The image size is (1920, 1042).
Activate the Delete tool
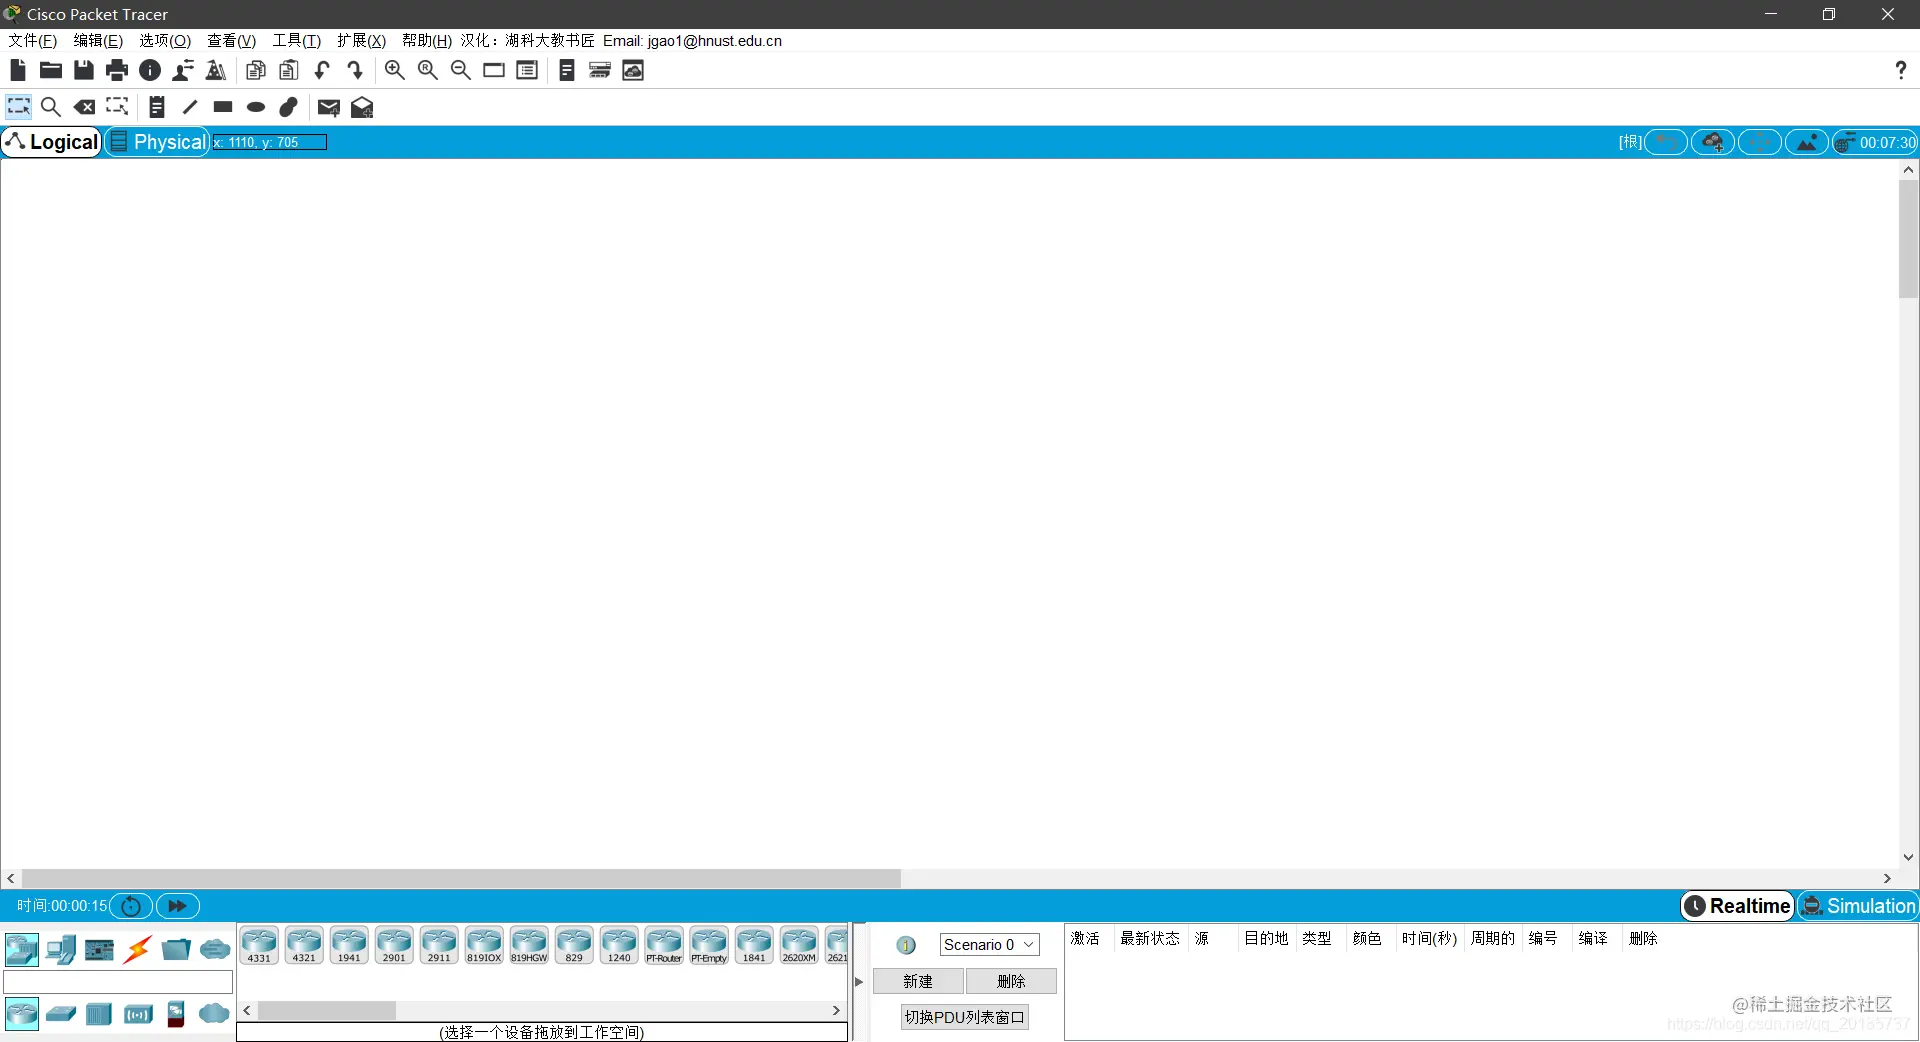85,107
